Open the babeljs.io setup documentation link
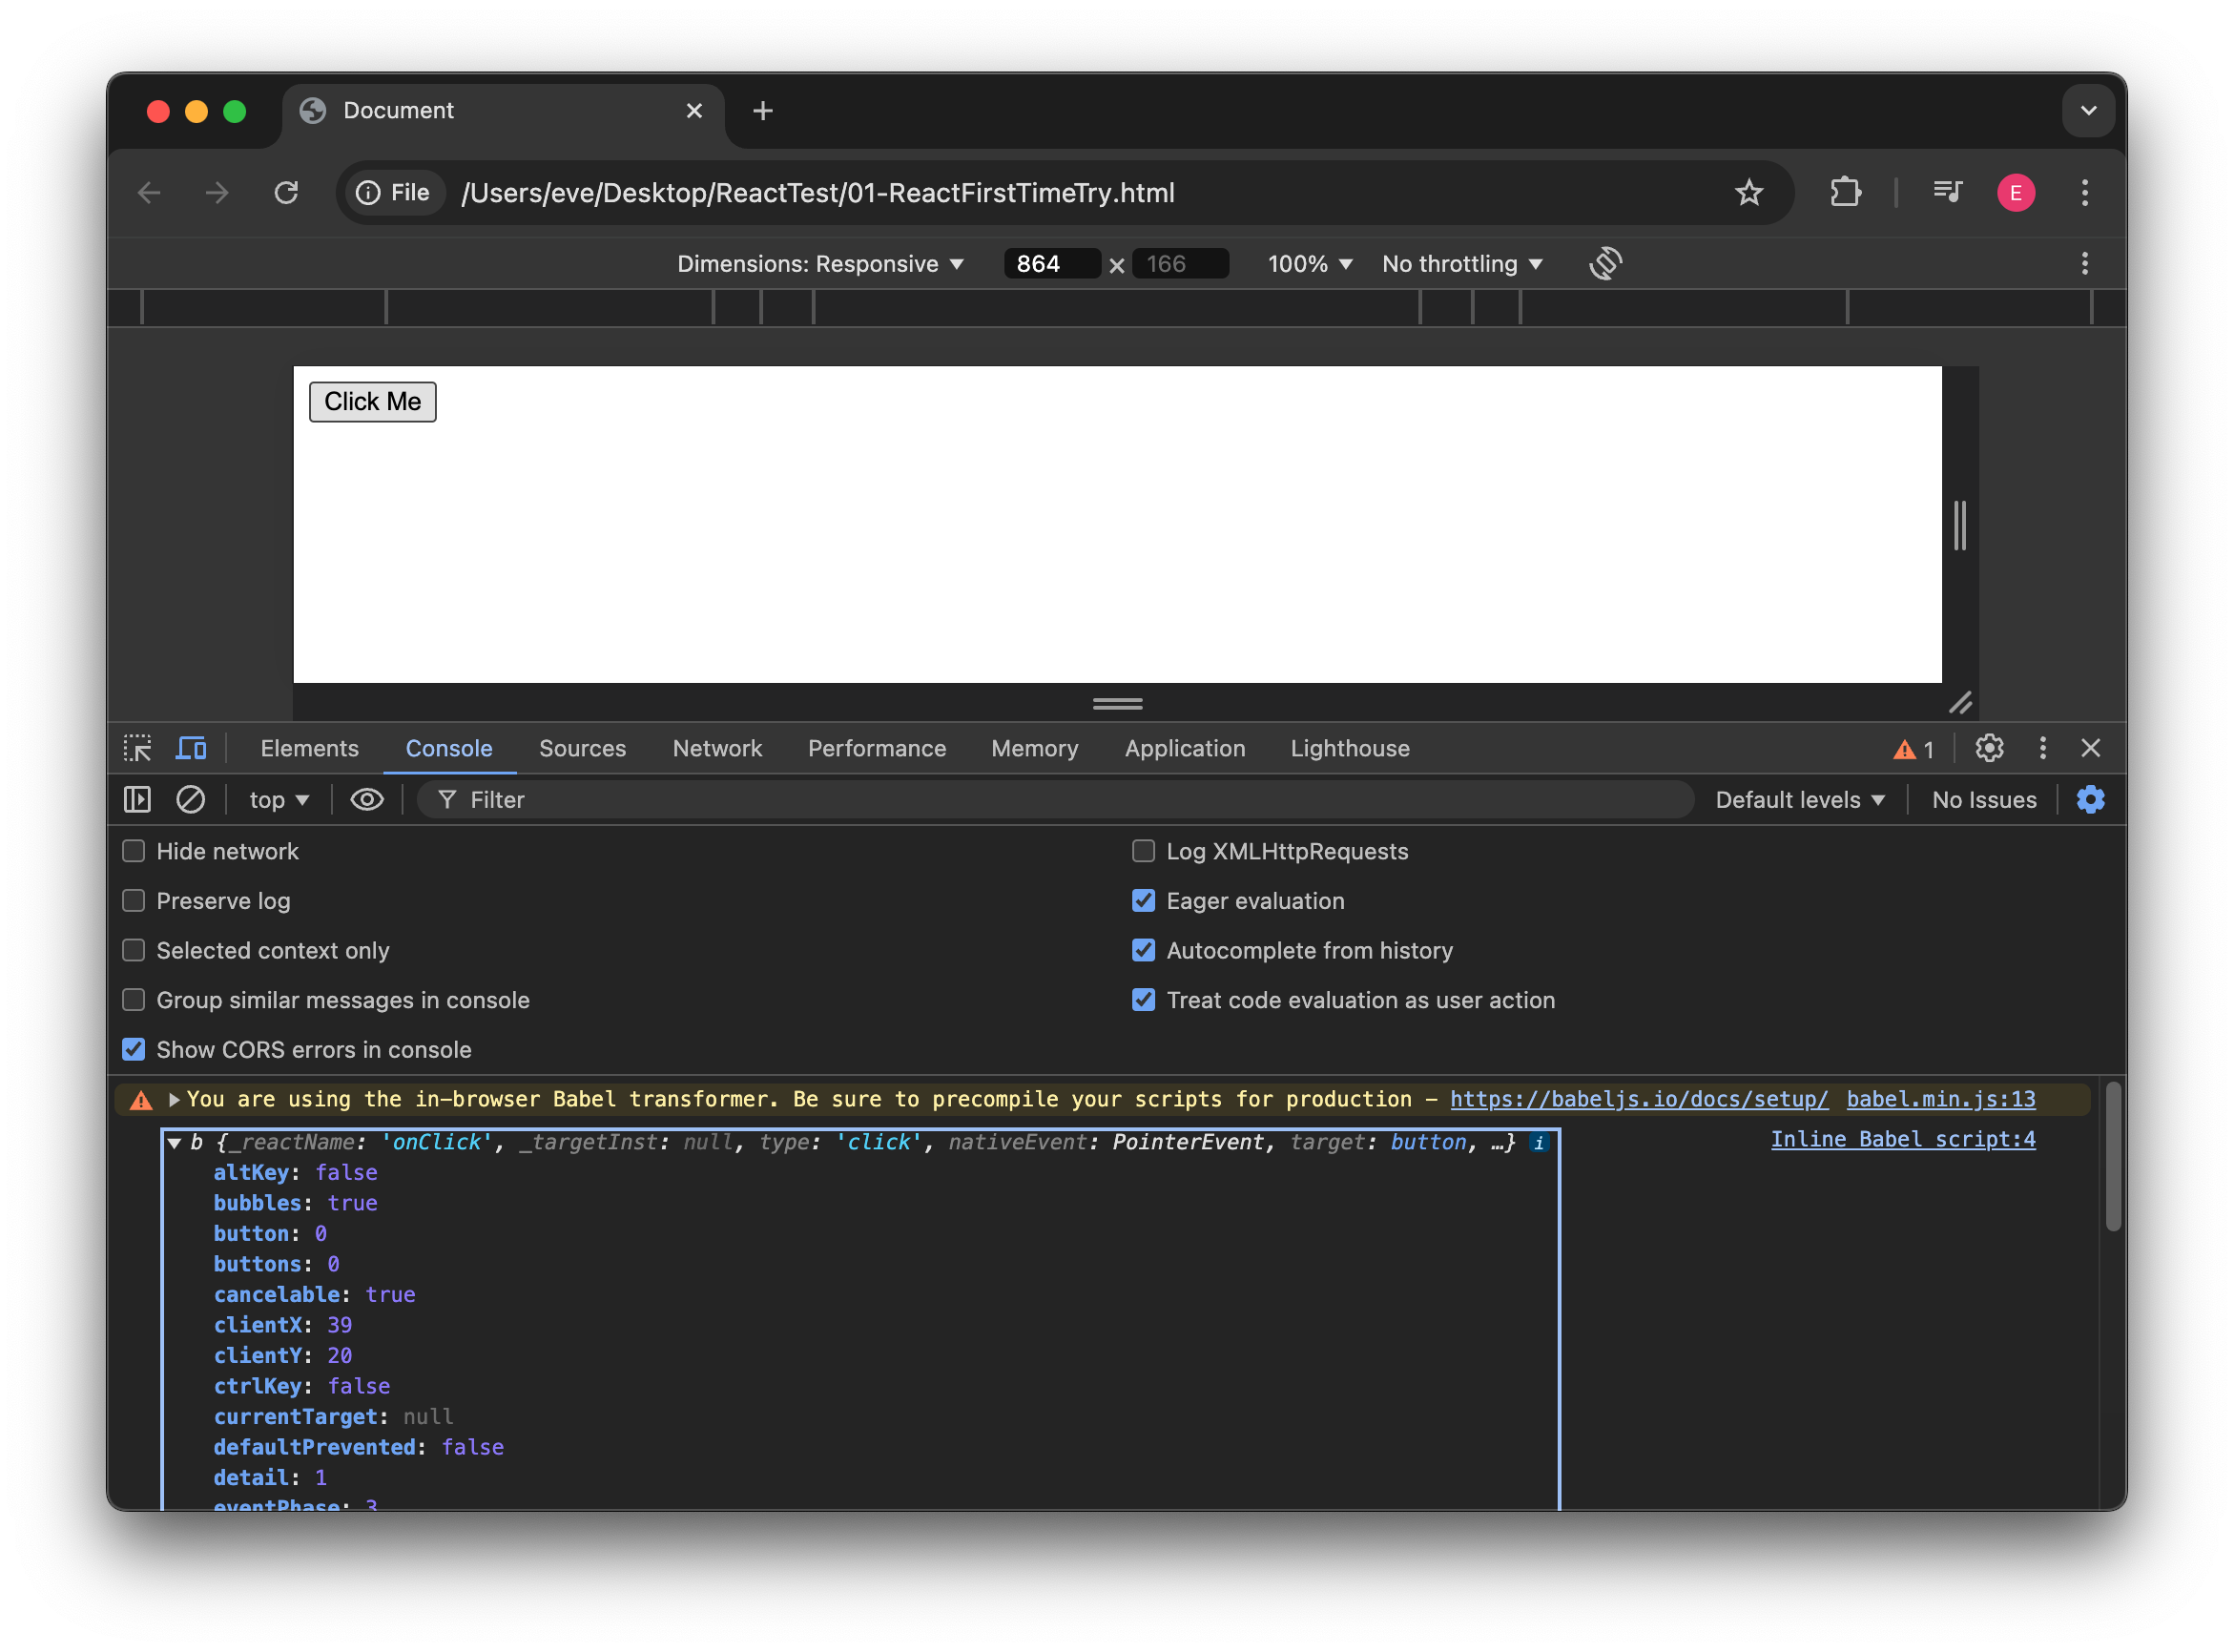Screen dimensions: 2234x1652 pos(1638,1098)
